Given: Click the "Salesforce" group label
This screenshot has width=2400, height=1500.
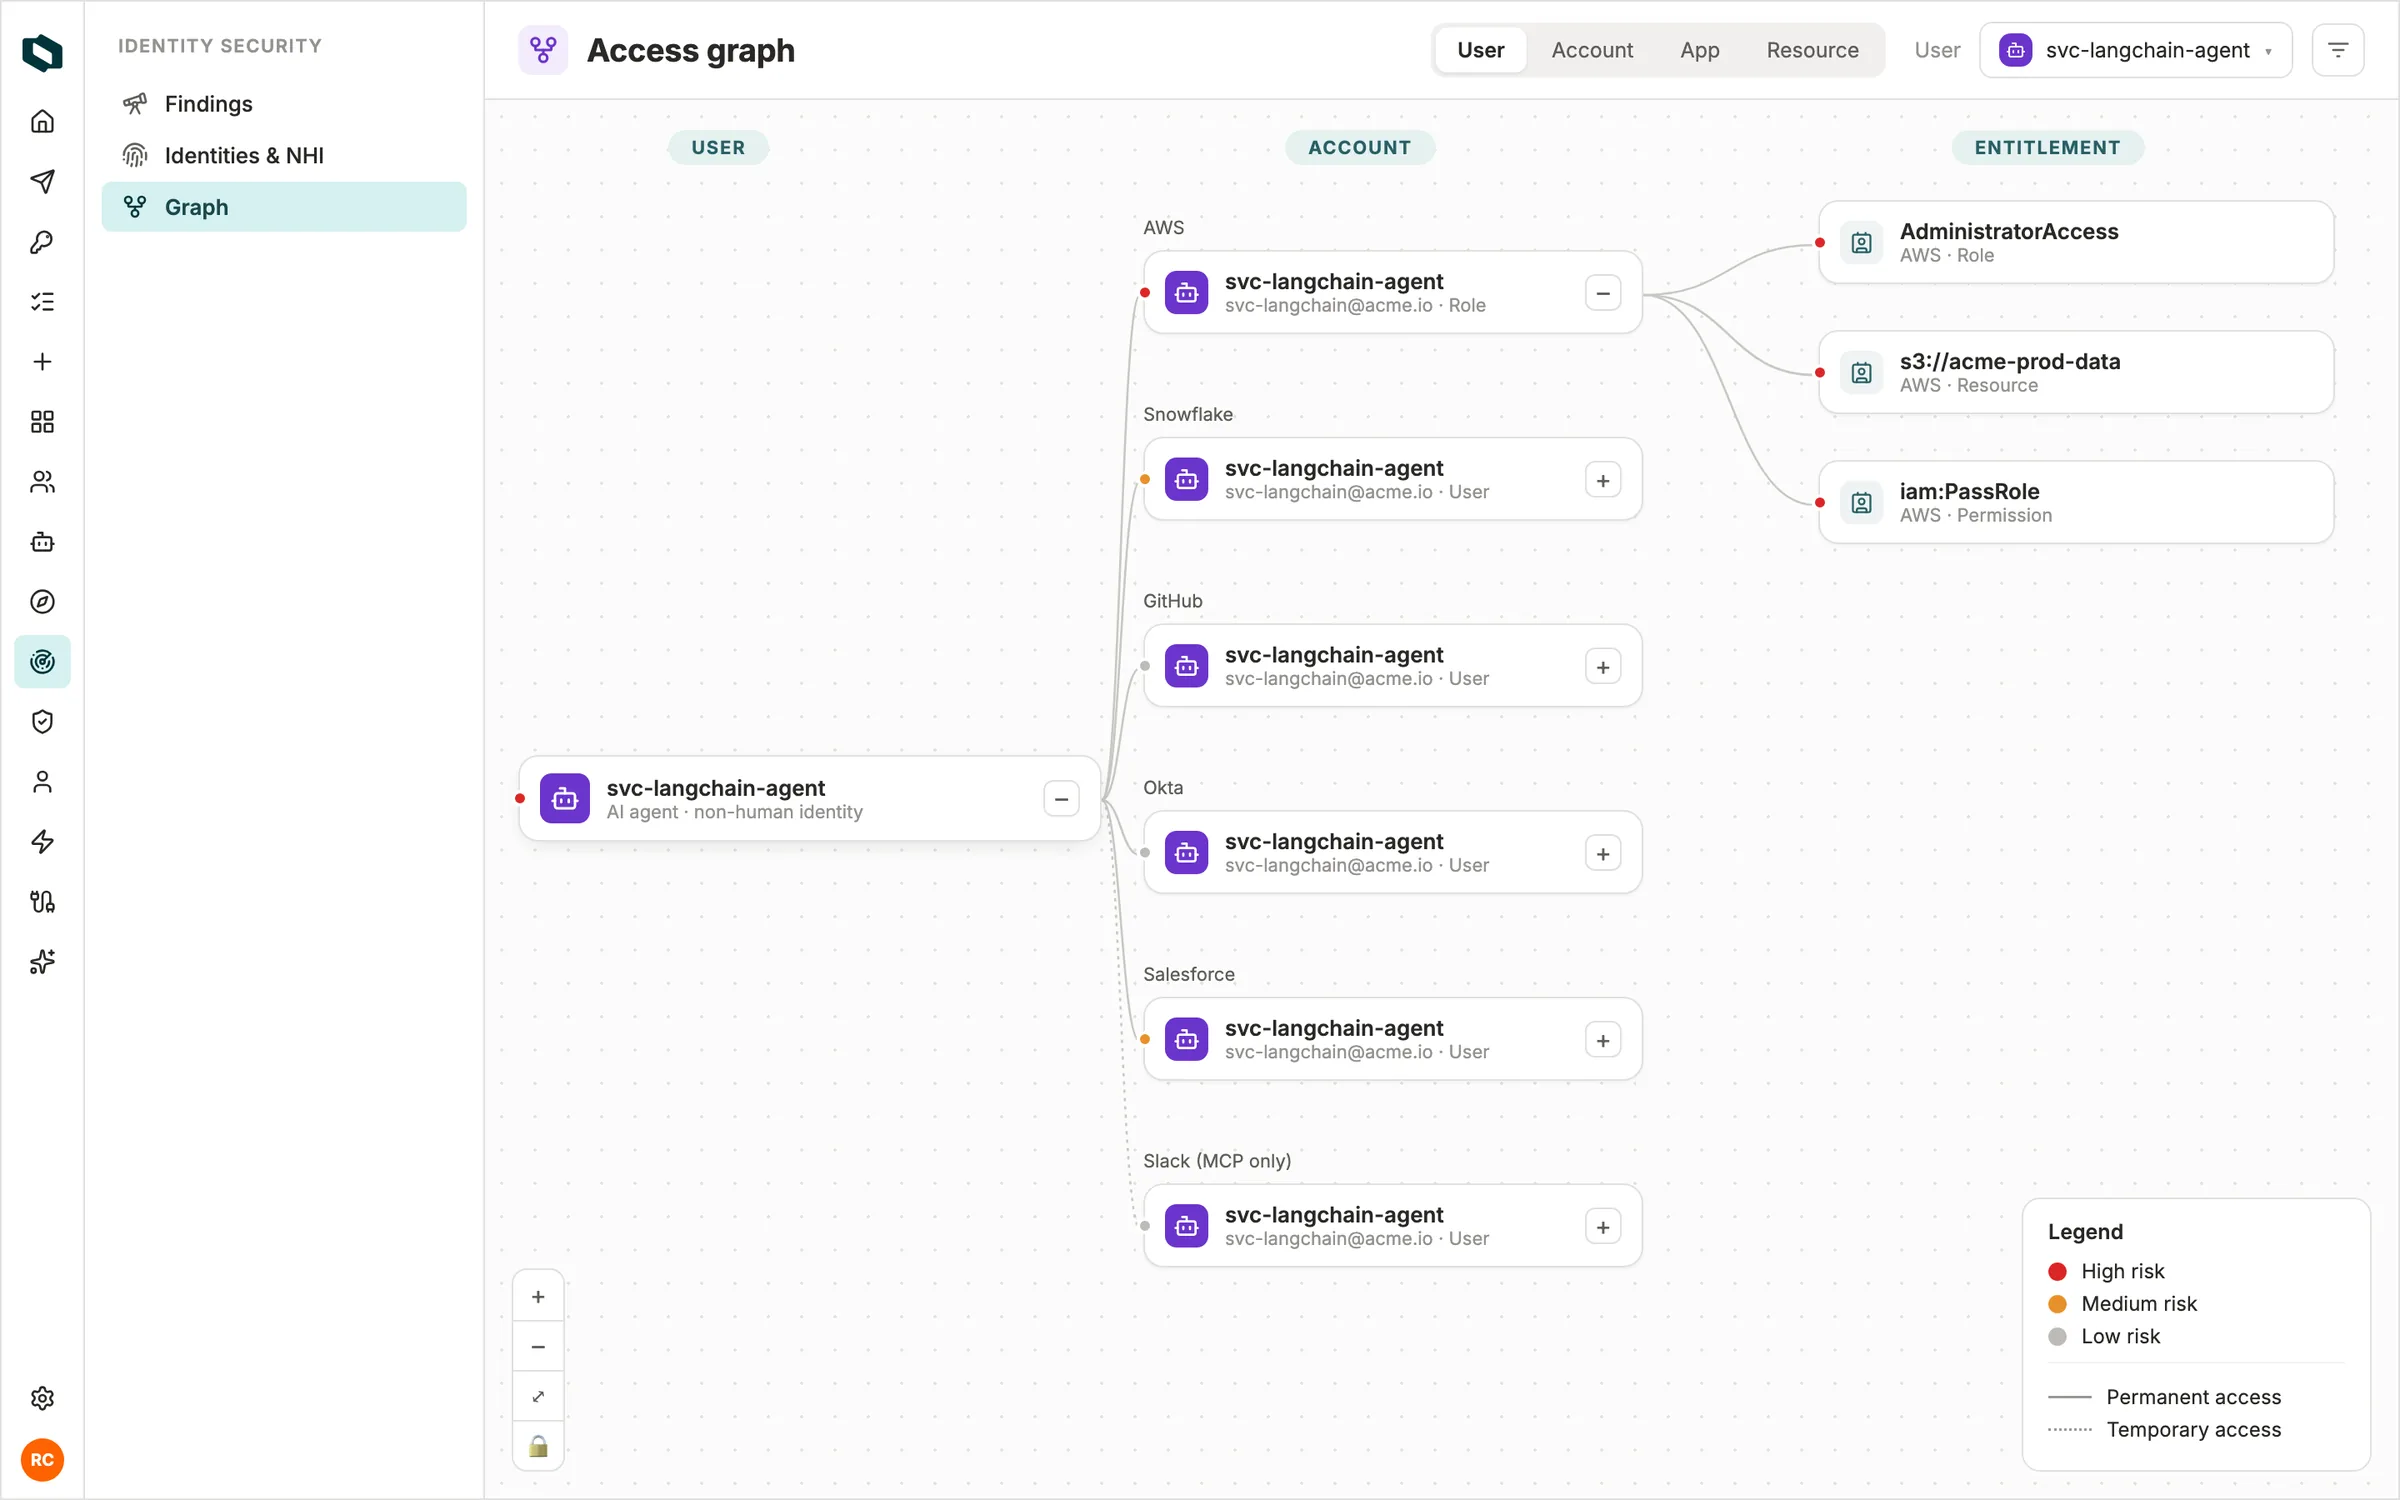Looking at the screenshot, I should tap(1189, 974).
